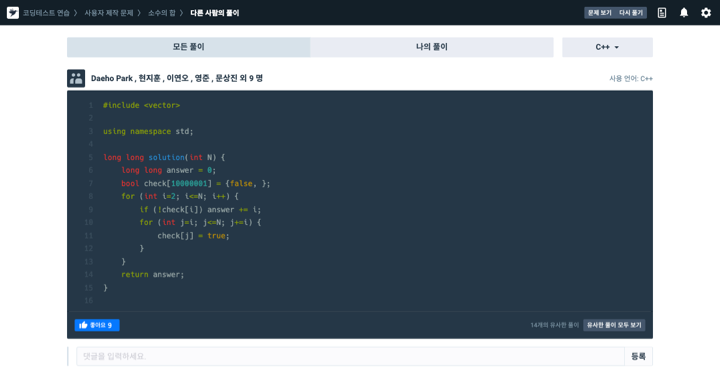Screen dimensions: 720x375
Task: Click the 14개의 유사한 풀이 text
Action: click(555, 325)
